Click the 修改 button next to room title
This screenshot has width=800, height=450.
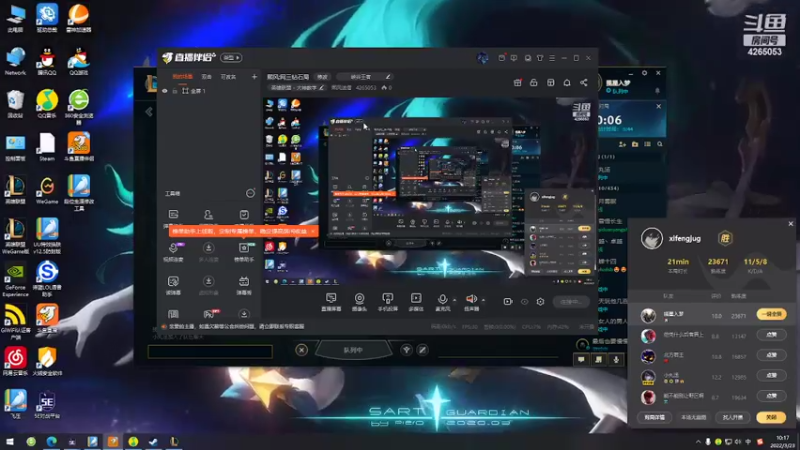tap(322, 77)
